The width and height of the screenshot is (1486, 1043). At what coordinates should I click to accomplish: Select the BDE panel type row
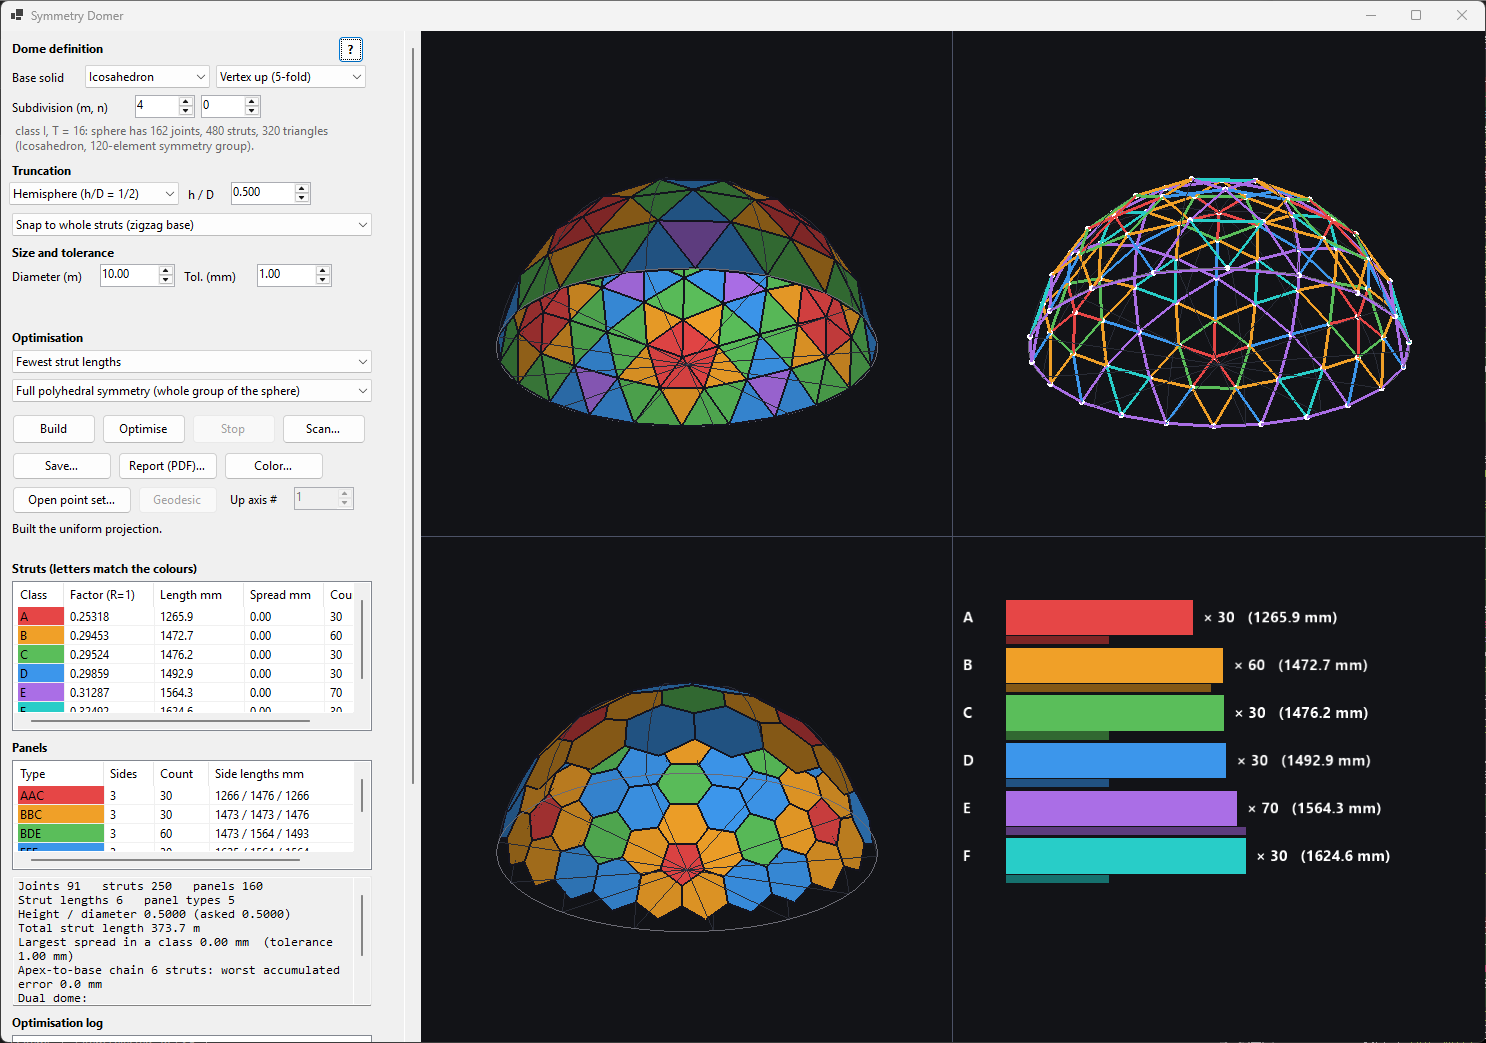(186, 834)
